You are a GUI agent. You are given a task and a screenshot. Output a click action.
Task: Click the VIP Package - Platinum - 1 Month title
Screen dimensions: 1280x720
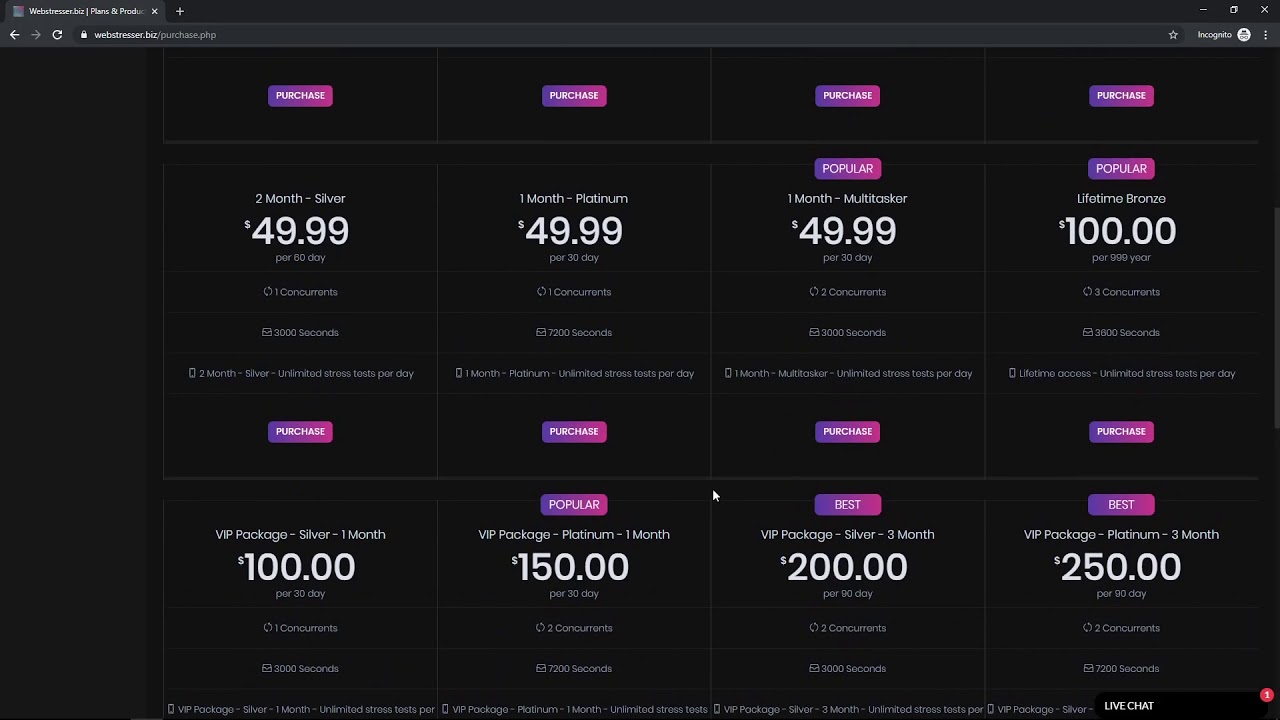[x=574, y=534]
